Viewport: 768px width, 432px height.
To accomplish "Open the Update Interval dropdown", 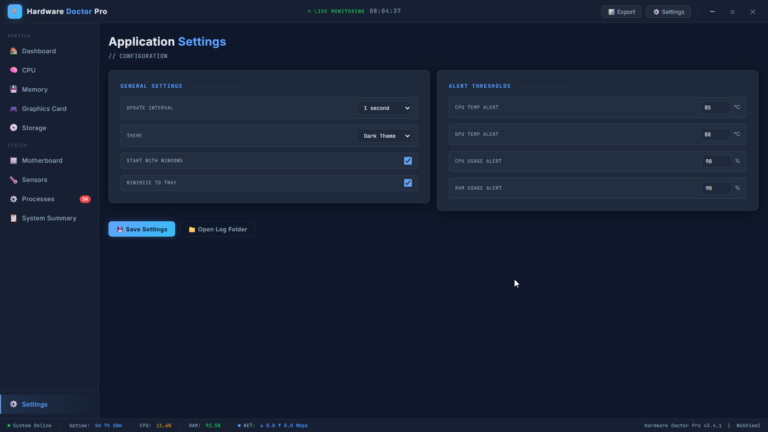I will coord(384,108).
